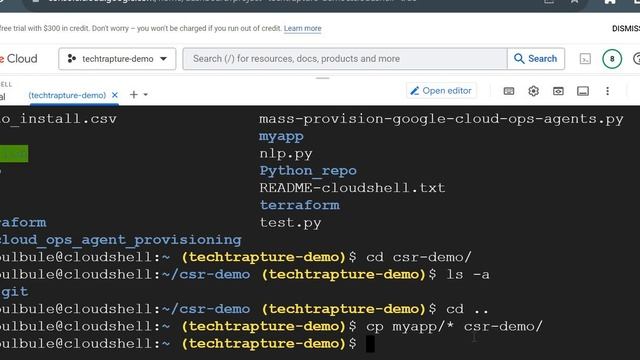Click the session window layout icon

pyautogui.click(x=583, y=91)
